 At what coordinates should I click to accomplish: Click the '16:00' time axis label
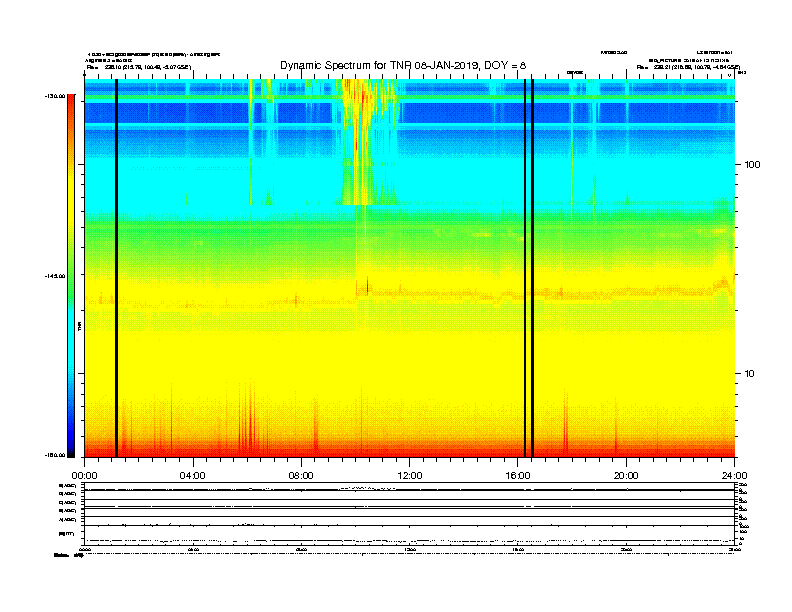518,476
